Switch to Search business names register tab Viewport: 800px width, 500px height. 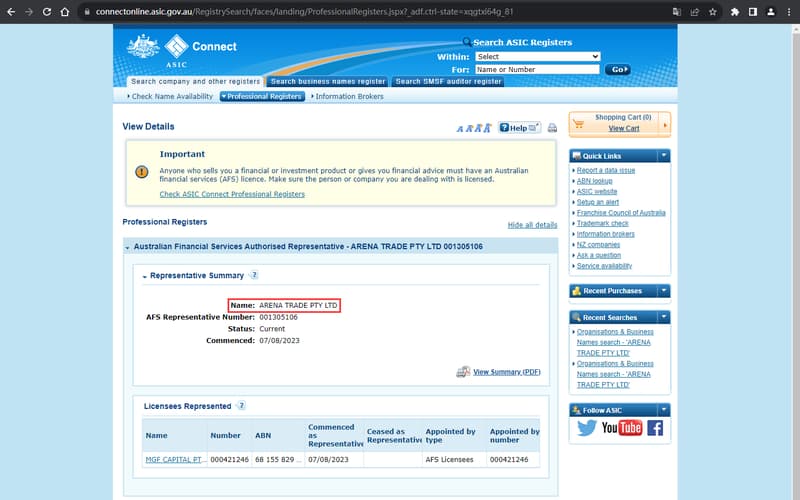(328, 82)
